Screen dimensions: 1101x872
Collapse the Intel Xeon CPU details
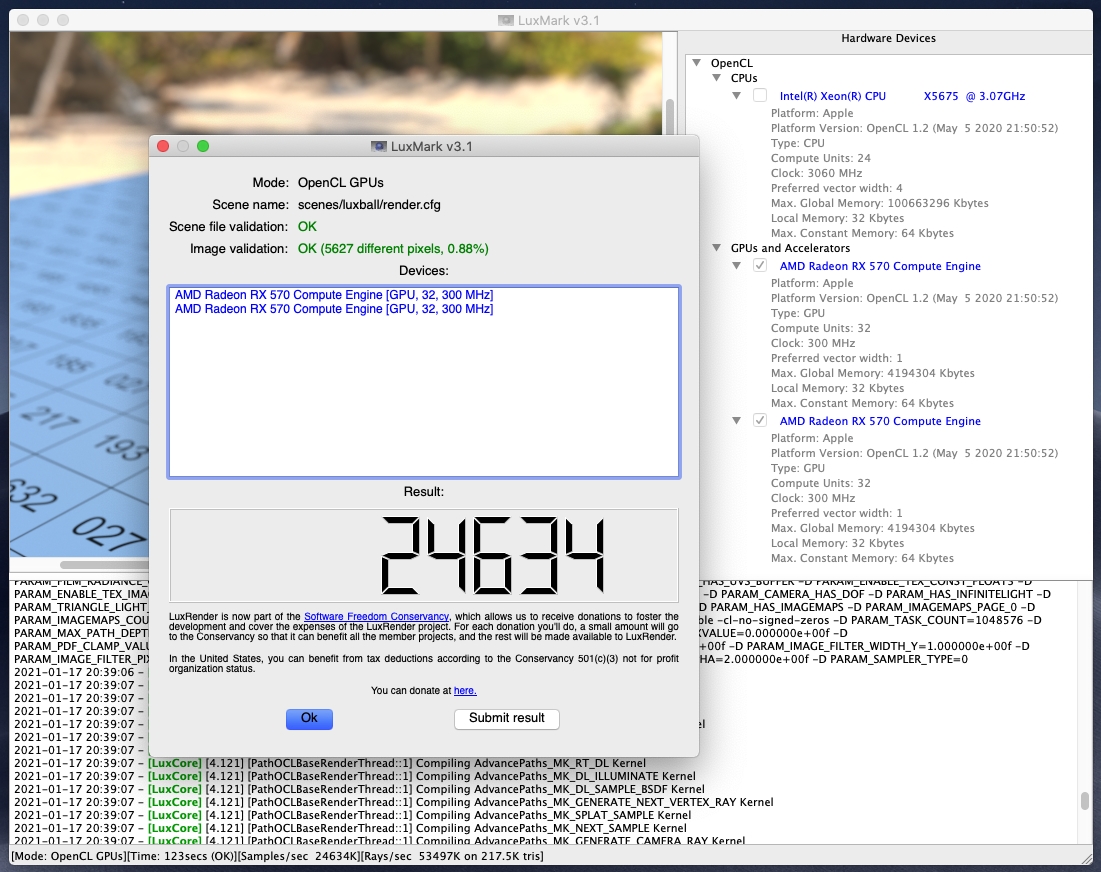[x=736, y=95]
